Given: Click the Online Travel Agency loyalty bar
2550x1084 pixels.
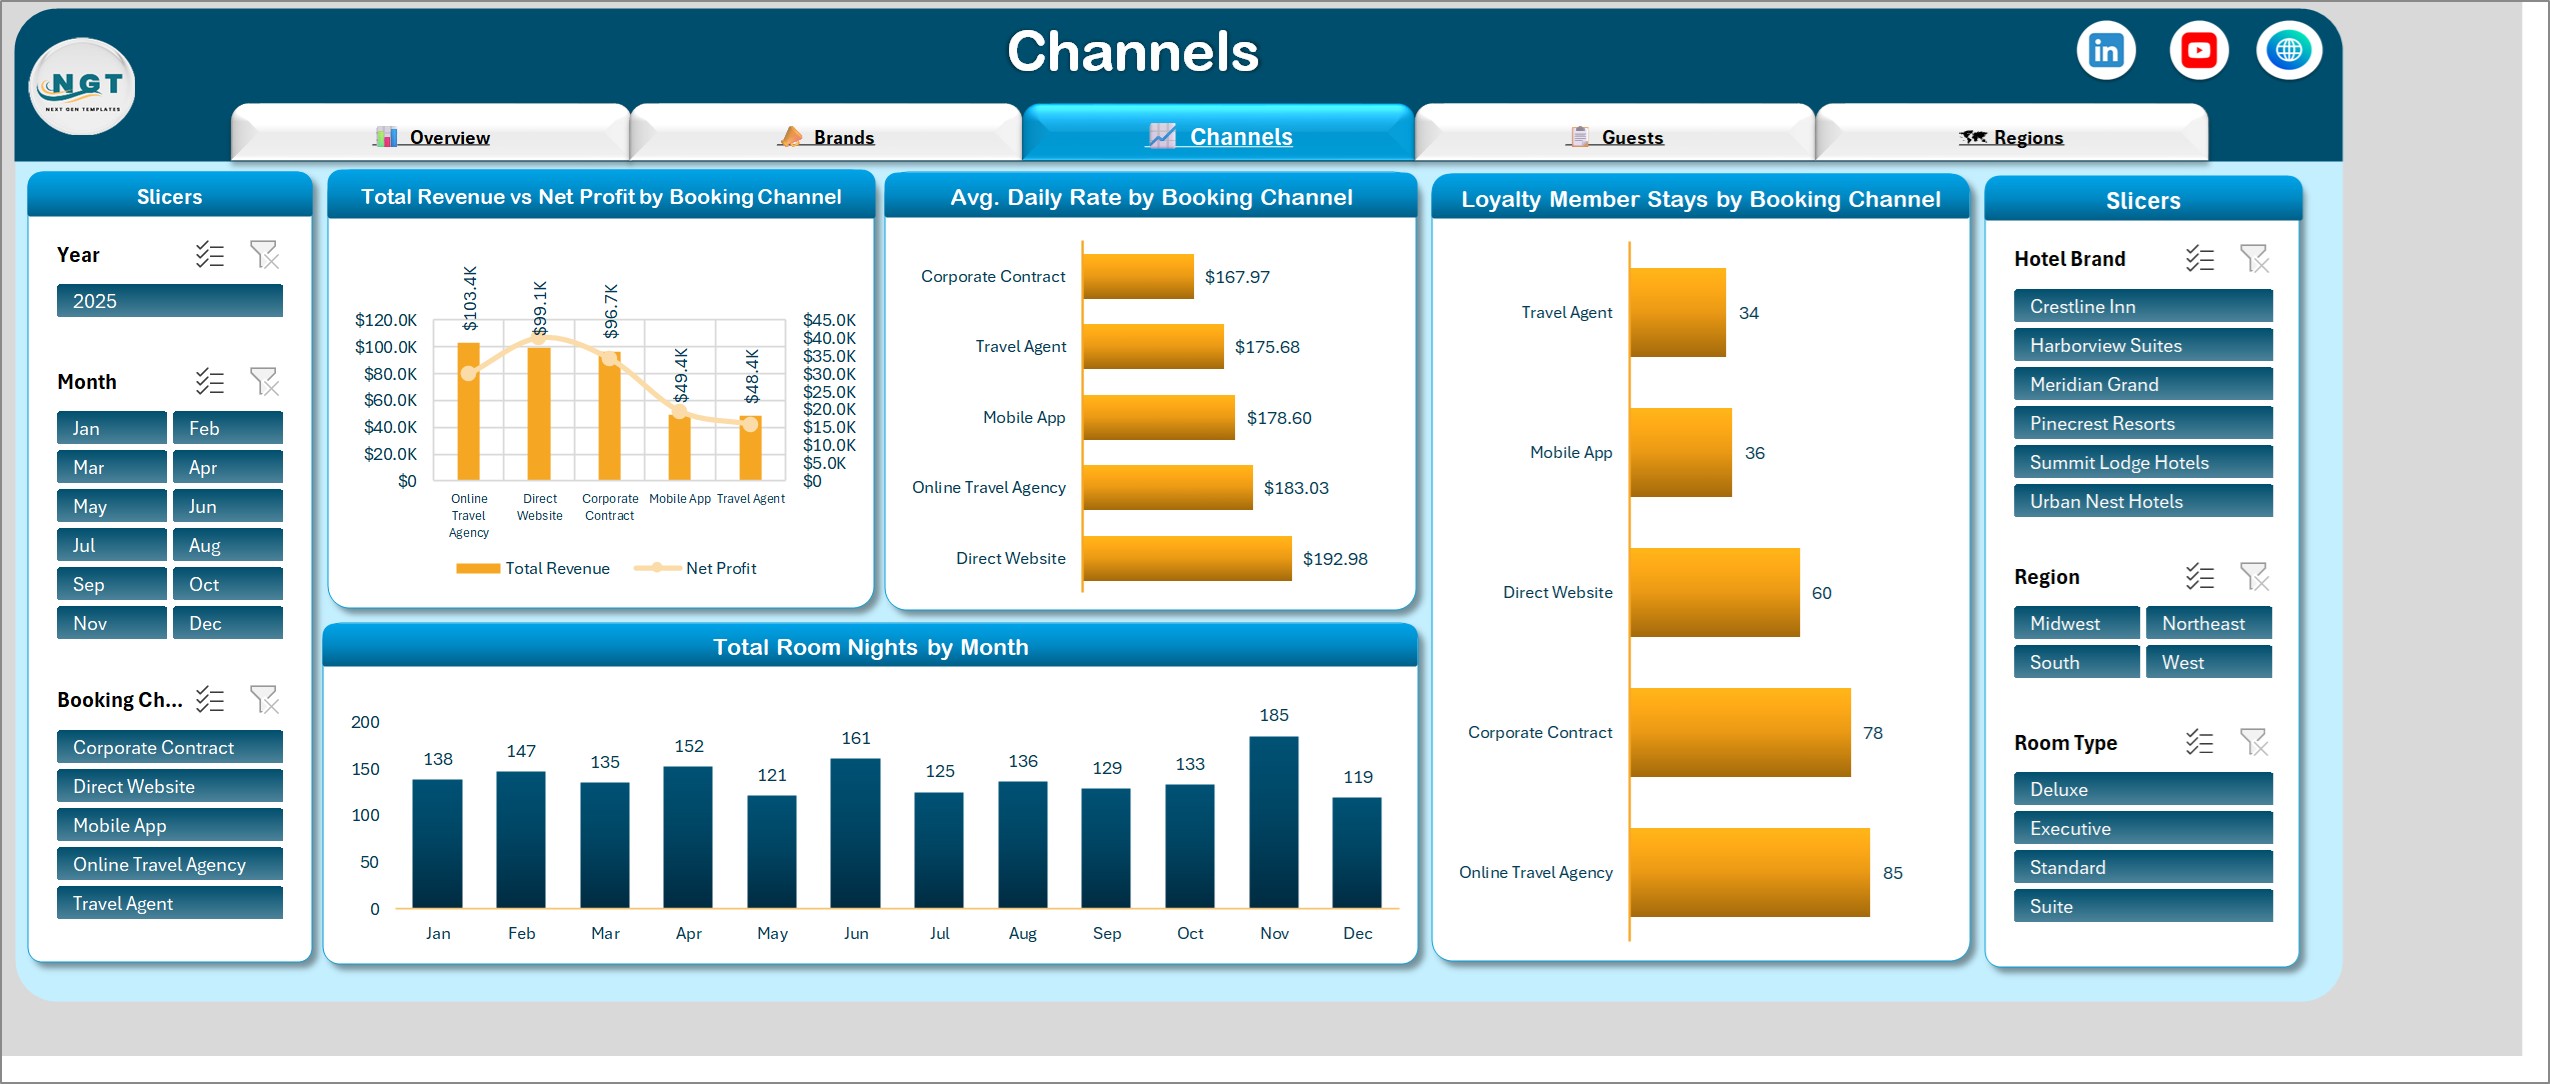Looking at the screenshot, I should coord(1750,872).
